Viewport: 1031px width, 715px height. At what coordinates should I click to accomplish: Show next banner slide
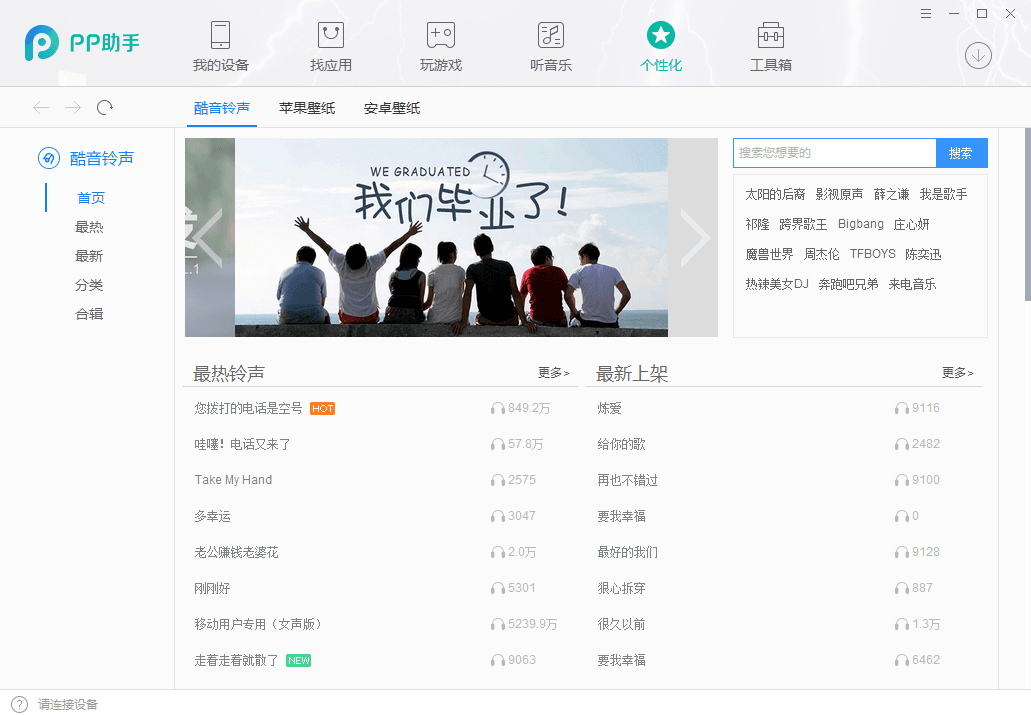694,237
